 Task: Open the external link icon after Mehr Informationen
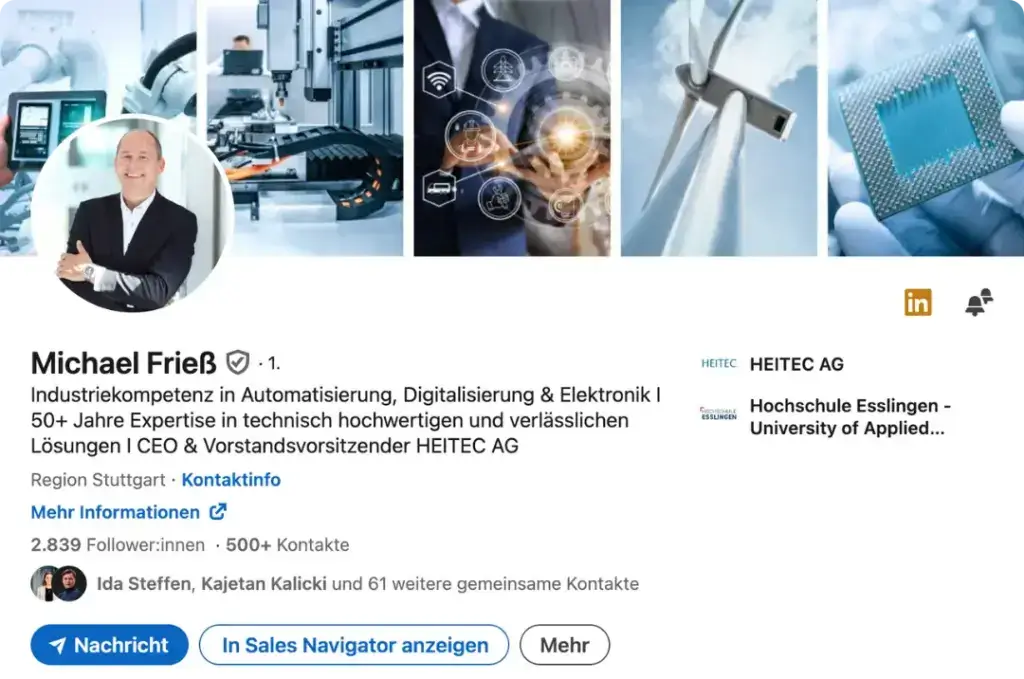(218, 512)
